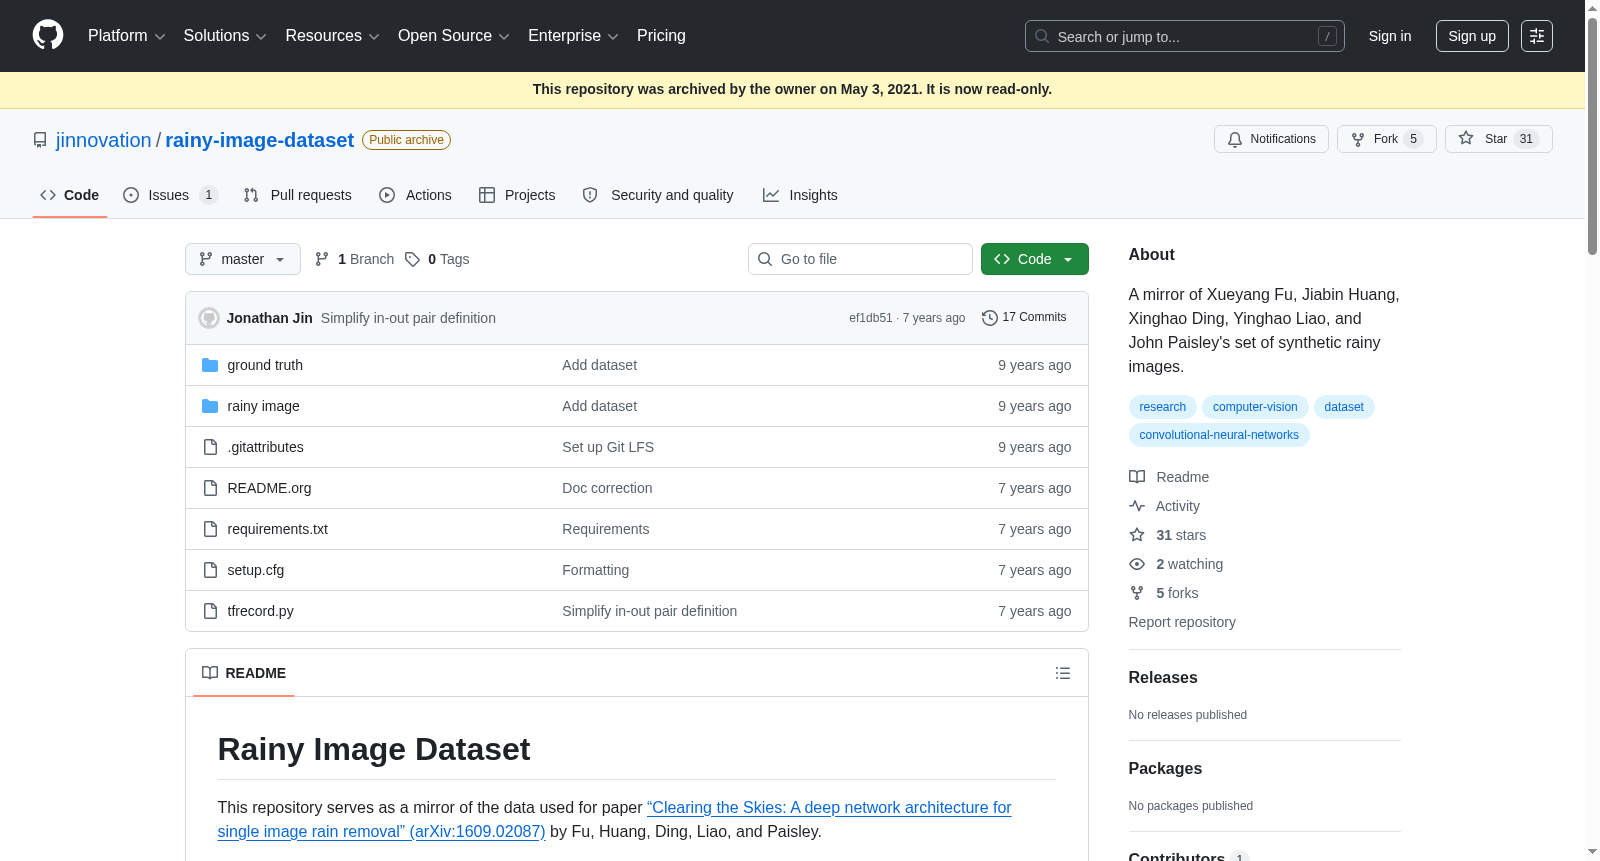
Task: Expand the Resources menu
Action: [332, 36]
